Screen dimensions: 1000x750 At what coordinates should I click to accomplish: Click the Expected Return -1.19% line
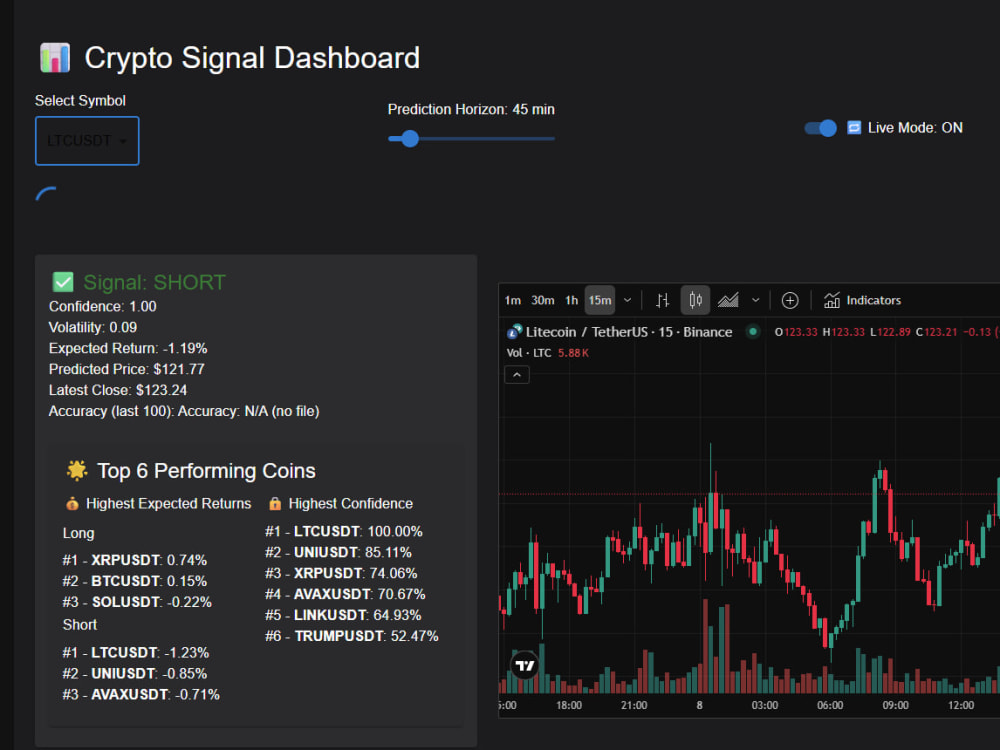[x=128, y=349]
